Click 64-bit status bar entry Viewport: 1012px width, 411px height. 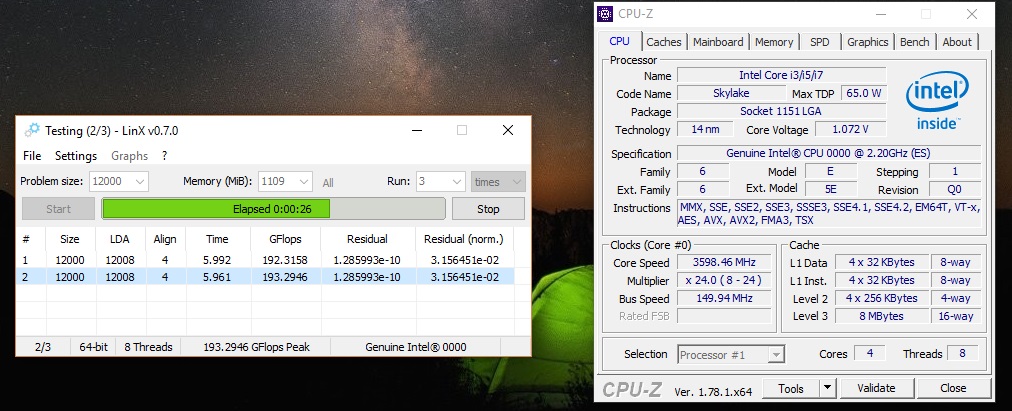tap(94, 346)
